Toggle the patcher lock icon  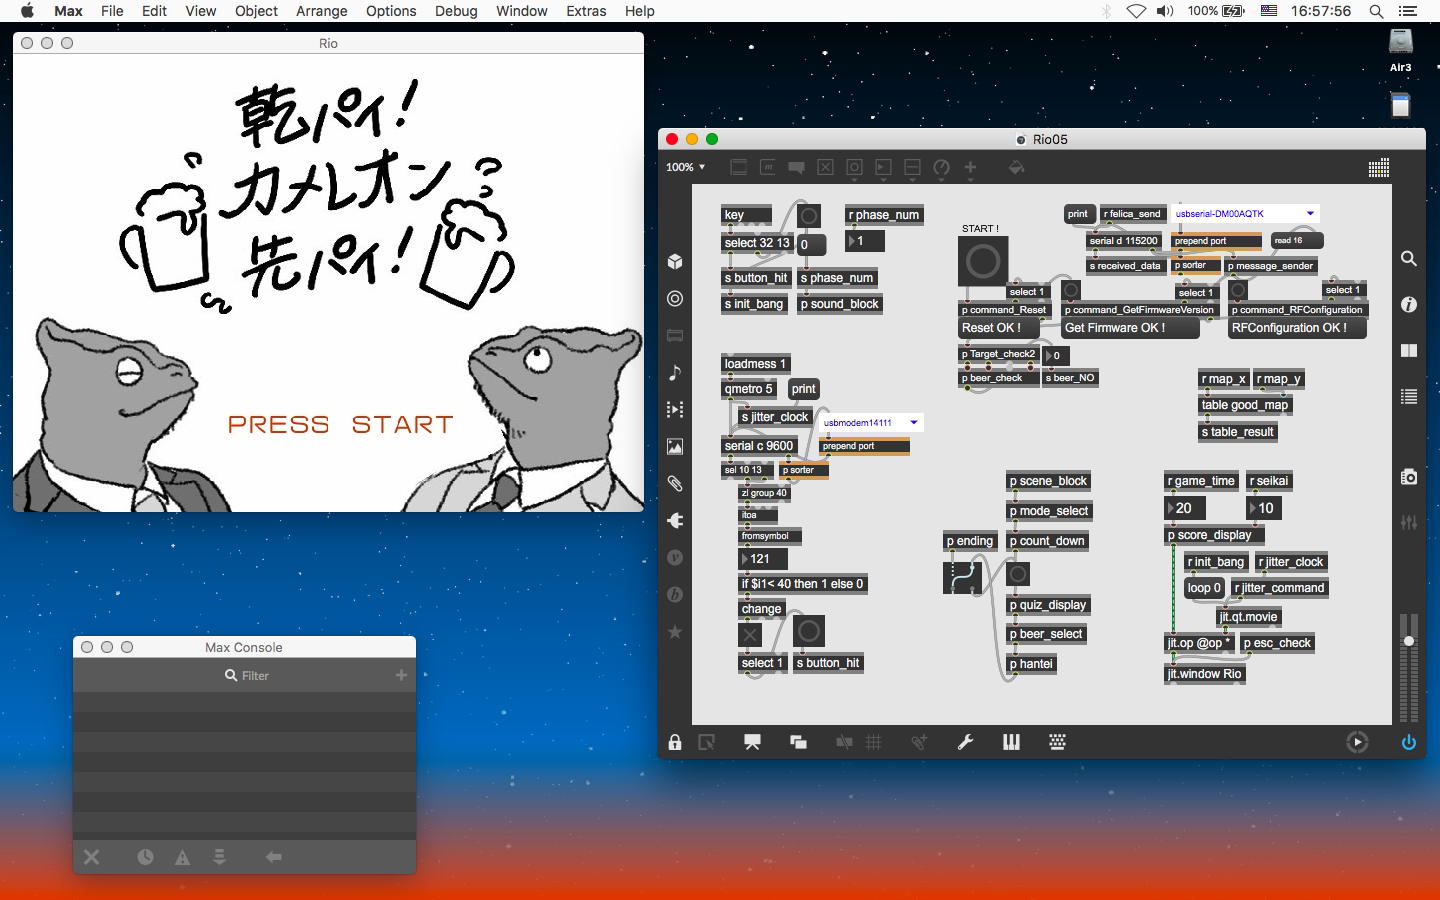pos(675,742)
